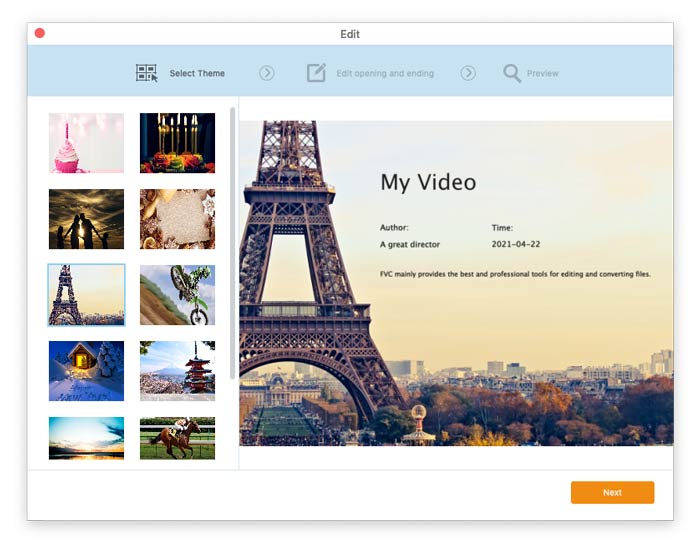
Task: Go to the Preview step
Action: click(x=542, y=73)
